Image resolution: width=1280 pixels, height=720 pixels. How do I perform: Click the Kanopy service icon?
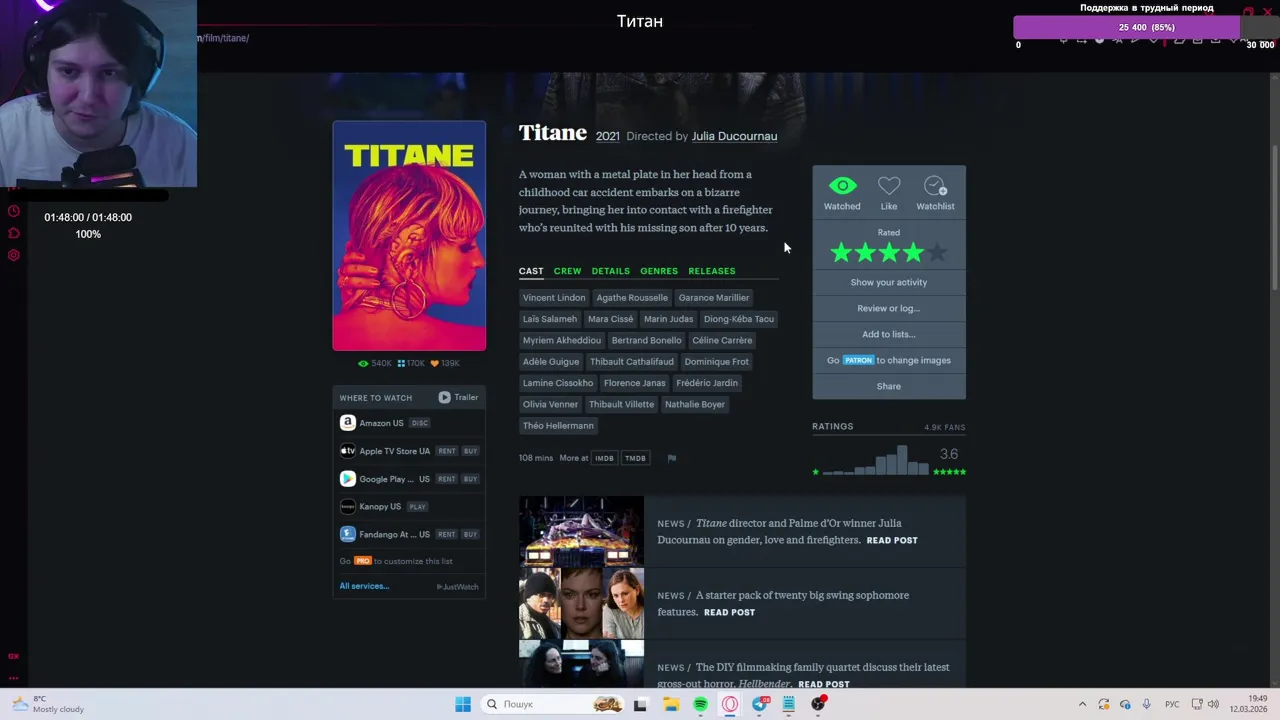coord(347,507)
